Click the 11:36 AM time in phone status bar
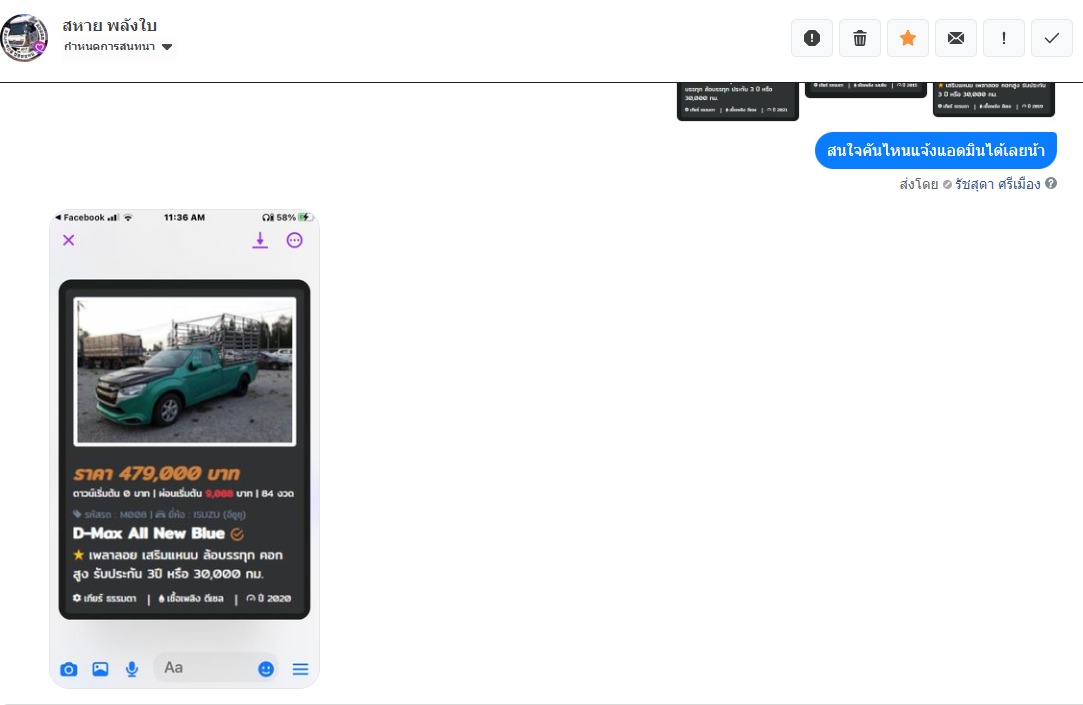This screenshot has width=1083, height=705. pos(184,218)
